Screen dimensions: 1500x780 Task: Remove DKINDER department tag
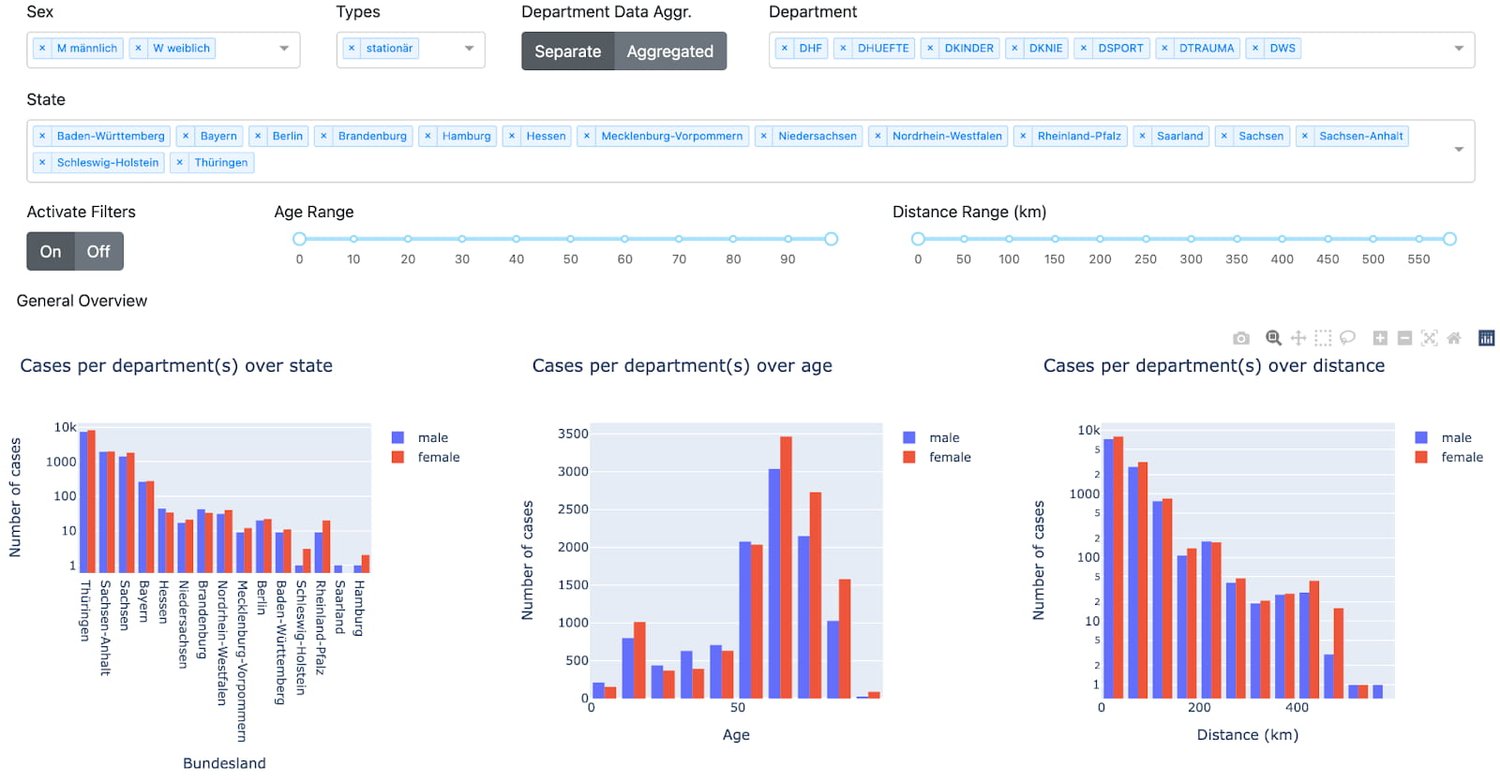930,48
